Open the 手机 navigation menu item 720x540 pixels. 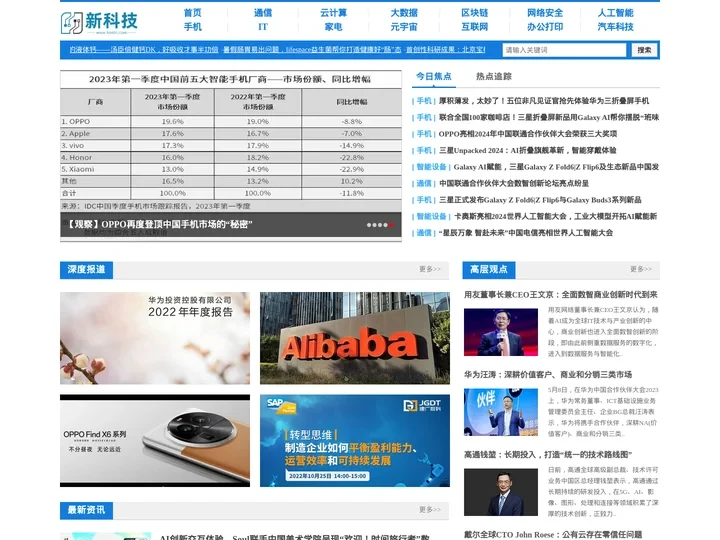pos(192,27)
